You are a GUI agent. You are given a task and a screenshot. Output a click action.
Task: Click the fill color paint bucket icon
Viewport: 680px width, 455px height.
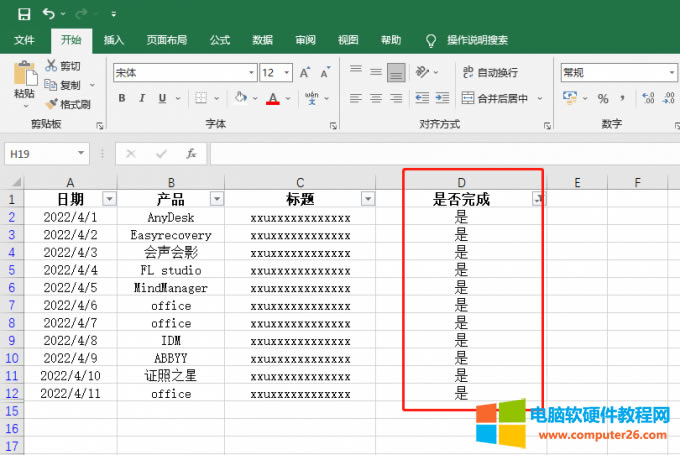click(x=240, y=98)
